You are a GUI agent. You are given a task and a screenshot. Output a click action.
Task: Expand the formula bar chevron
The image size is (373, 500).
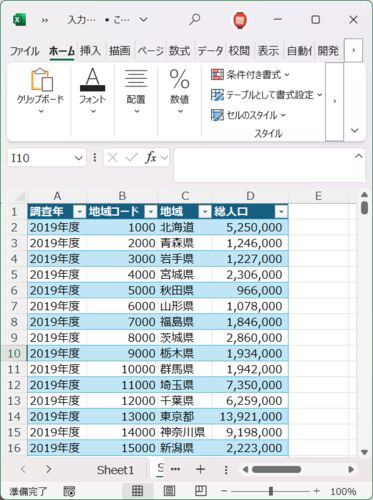359,156
